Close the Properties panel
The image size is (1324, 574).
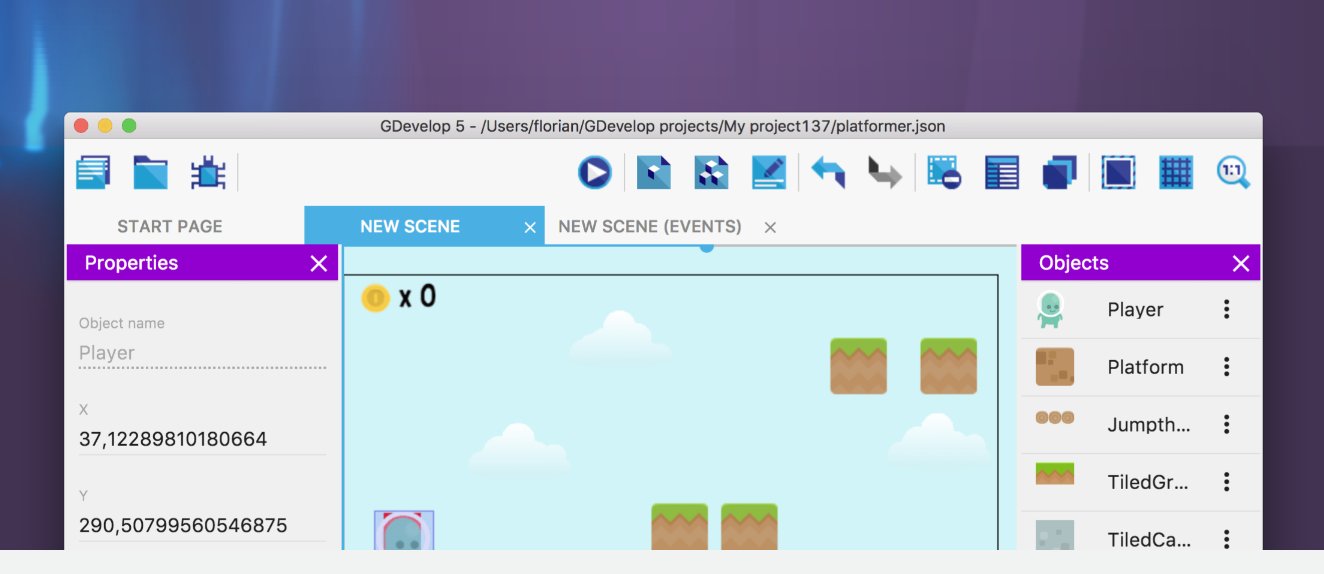tap(319, 263)
